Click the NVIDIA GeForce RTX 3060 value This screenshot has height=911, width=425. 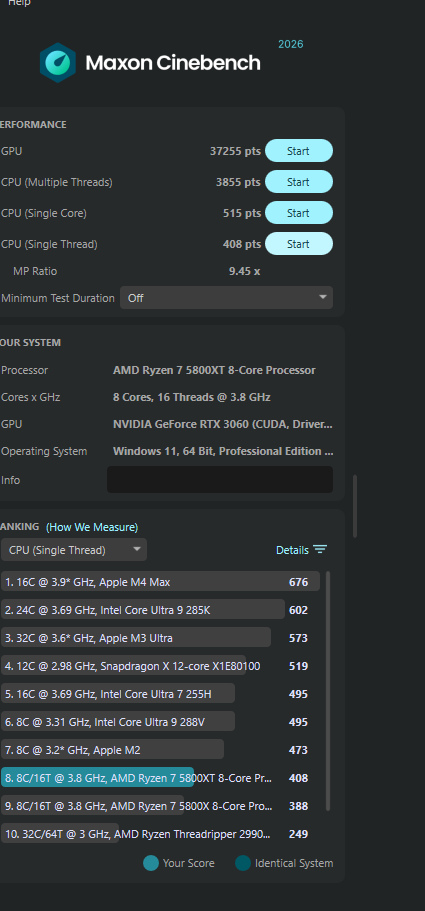coord(223,424)
